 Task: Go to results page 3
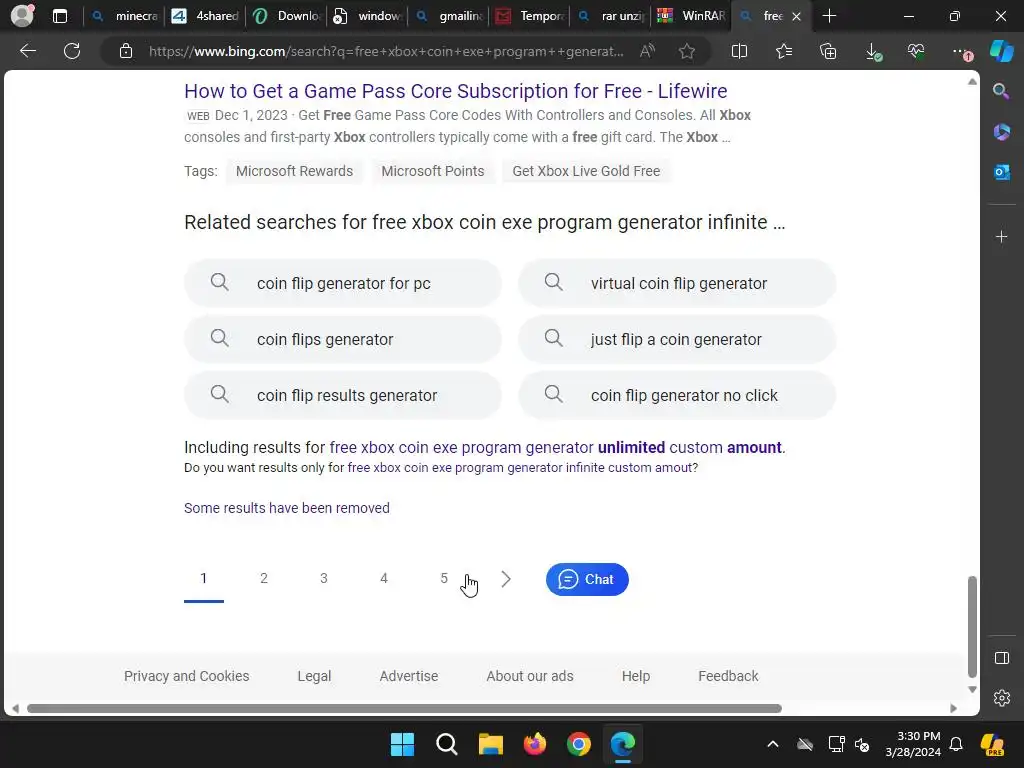tap(323, 579)
